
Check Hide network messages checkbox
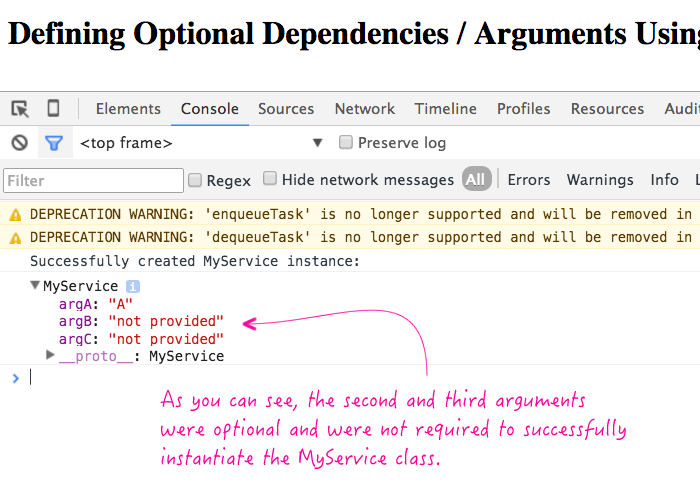[x=270, y=179]
